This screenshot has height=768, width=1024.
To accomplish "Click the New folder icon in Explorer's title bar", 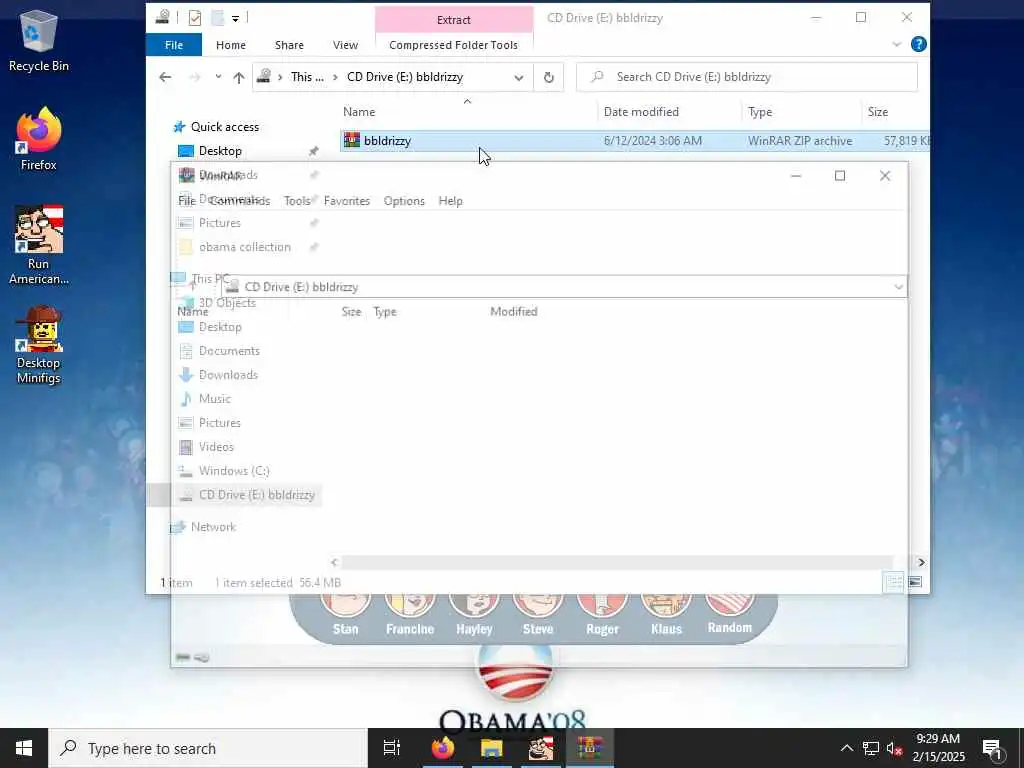I will coord(217,18).
